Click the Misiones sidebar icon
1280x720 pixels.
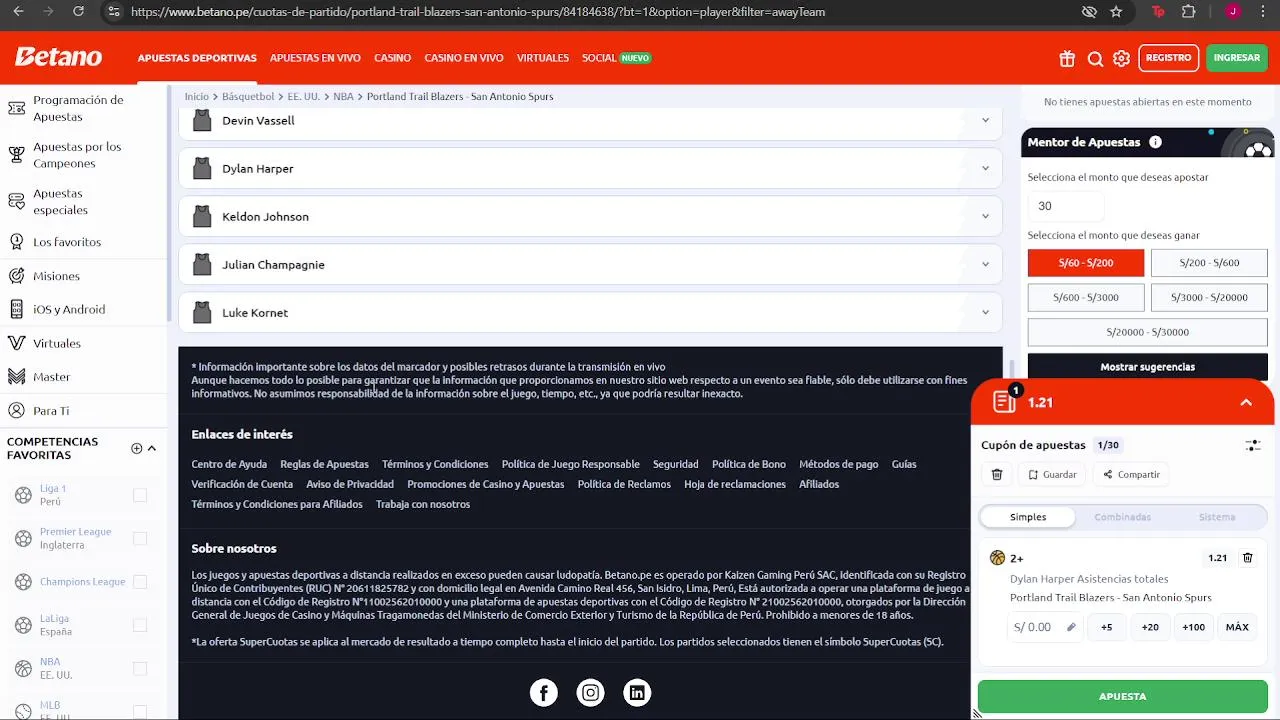point(16,276)
